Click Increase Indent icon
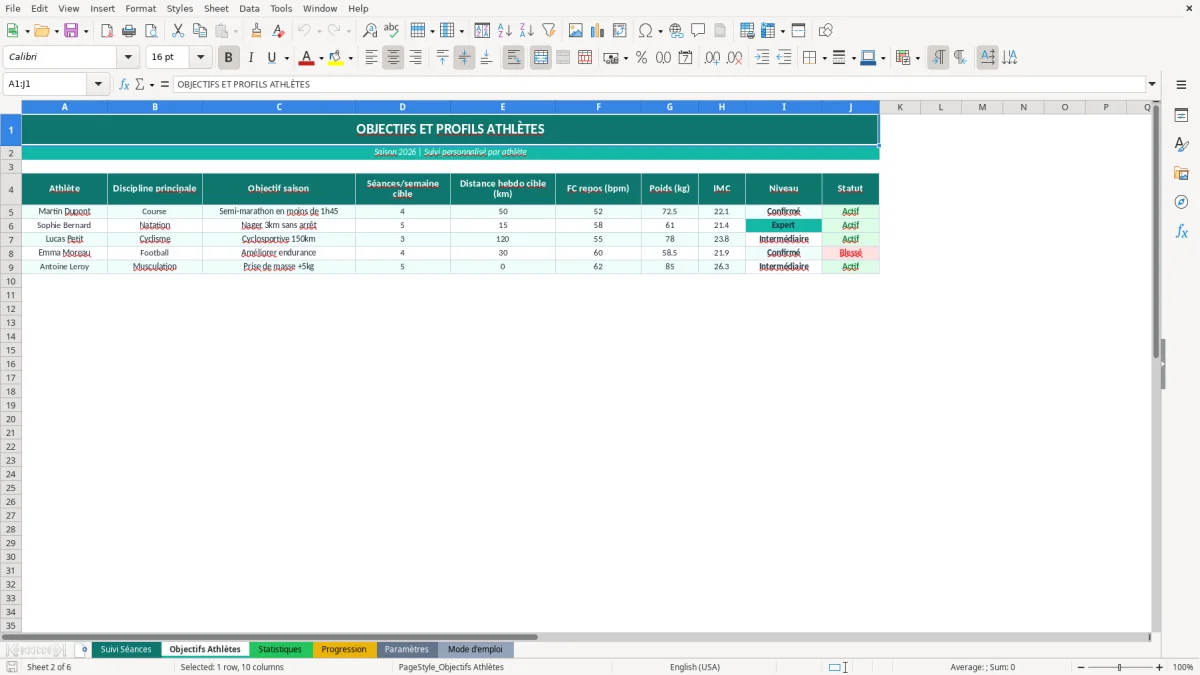This screenshot has width=1200, height=675. coord(762,58)
